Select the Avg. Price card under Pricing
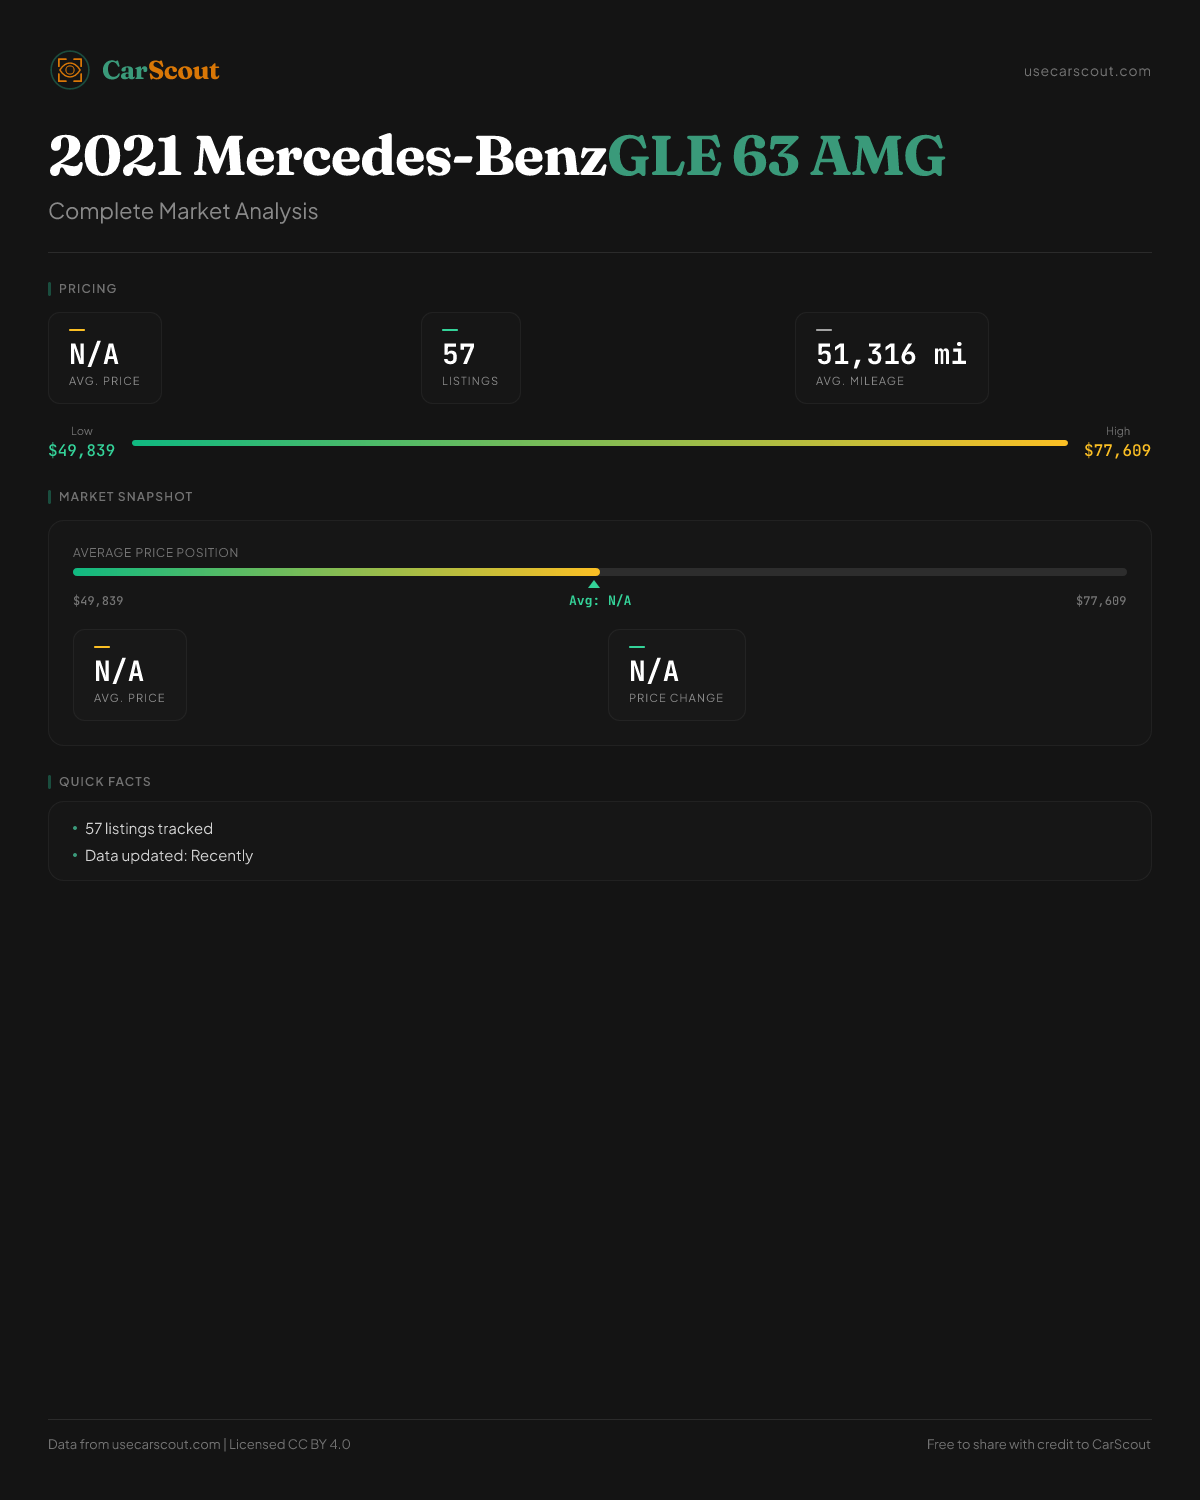The width and height of the screenshot is (1200, 1500). (x=105, y=358)
